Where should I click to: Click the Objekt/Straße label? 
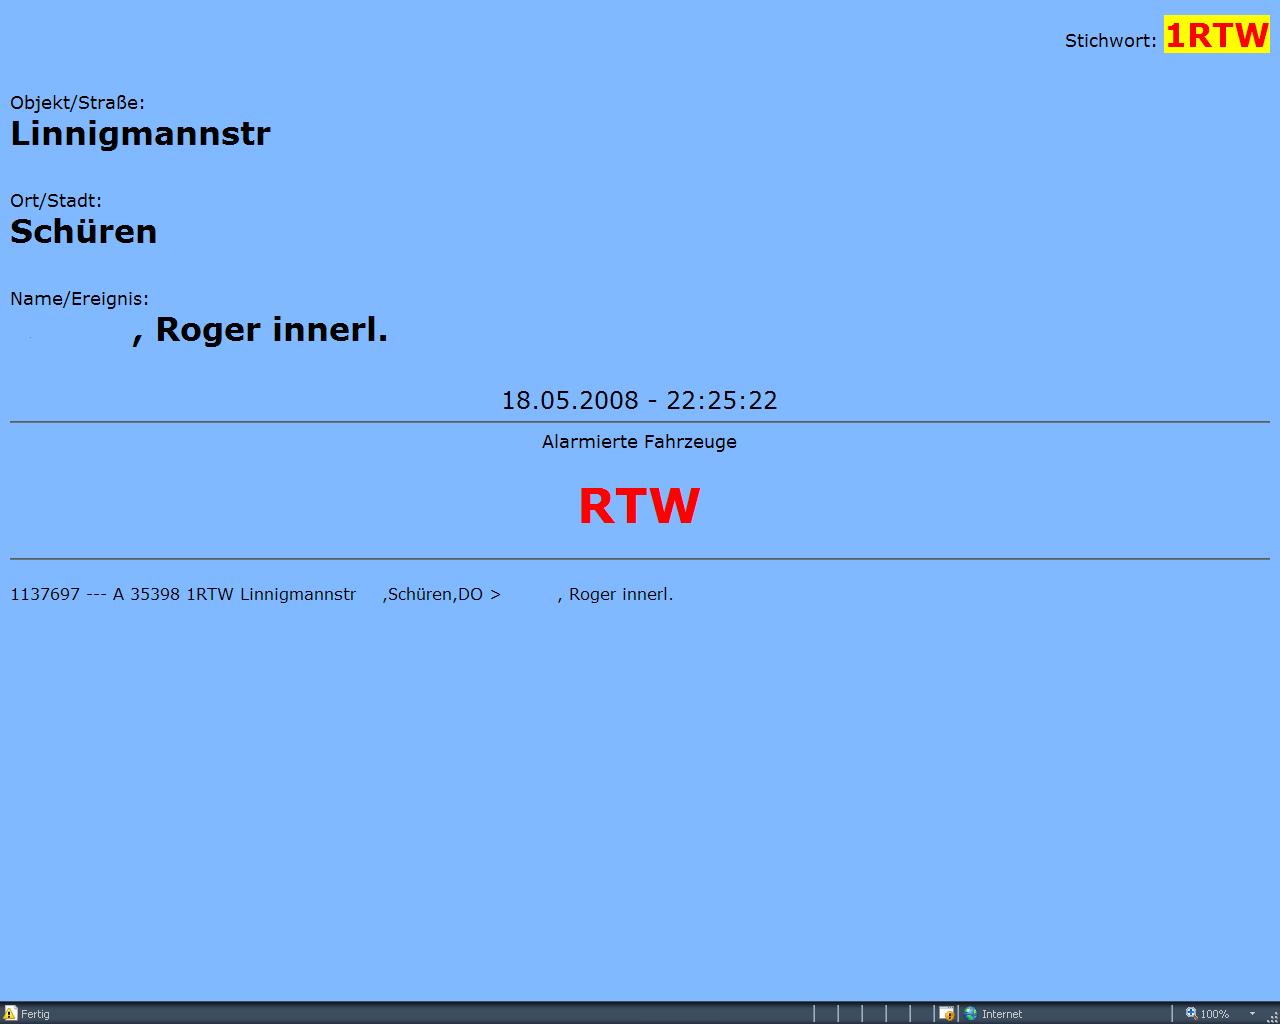pyautogui.click(x=77, y=102)
